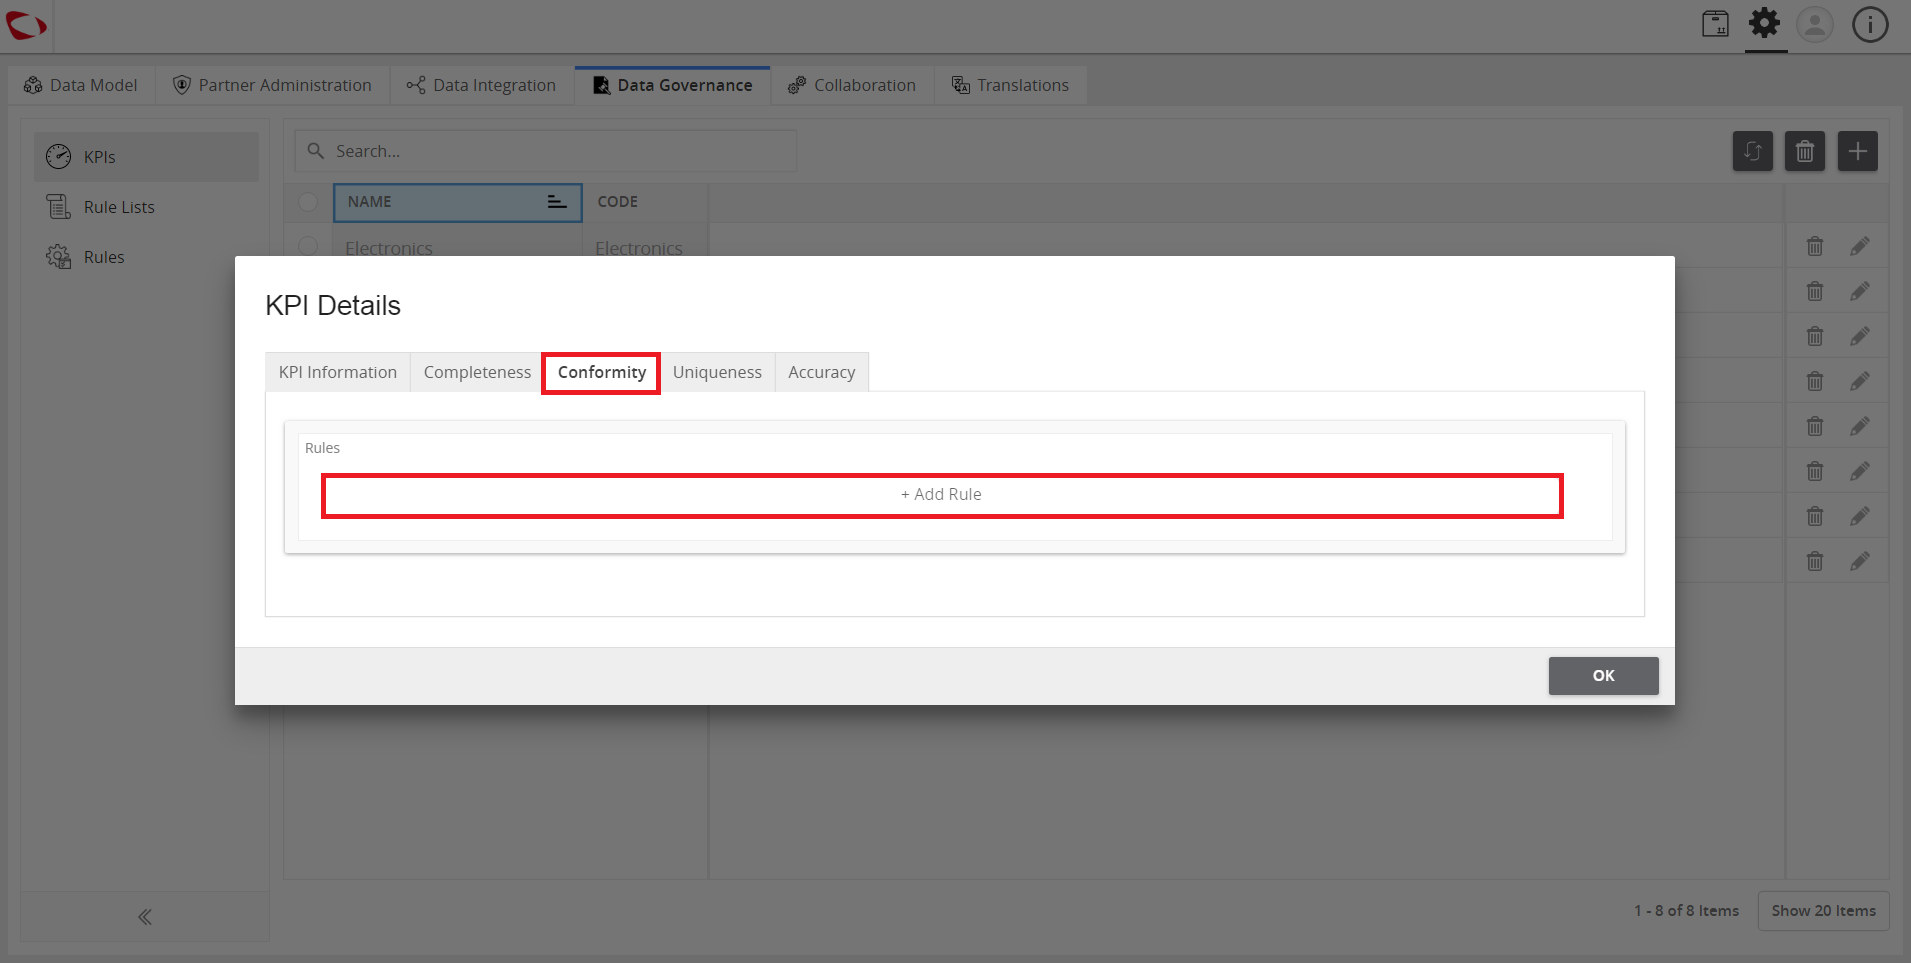Viewport: 1911px width, 963px height.
Task: Open the Uniqueness tab in the dialog
Action: (x=717, y=372)
